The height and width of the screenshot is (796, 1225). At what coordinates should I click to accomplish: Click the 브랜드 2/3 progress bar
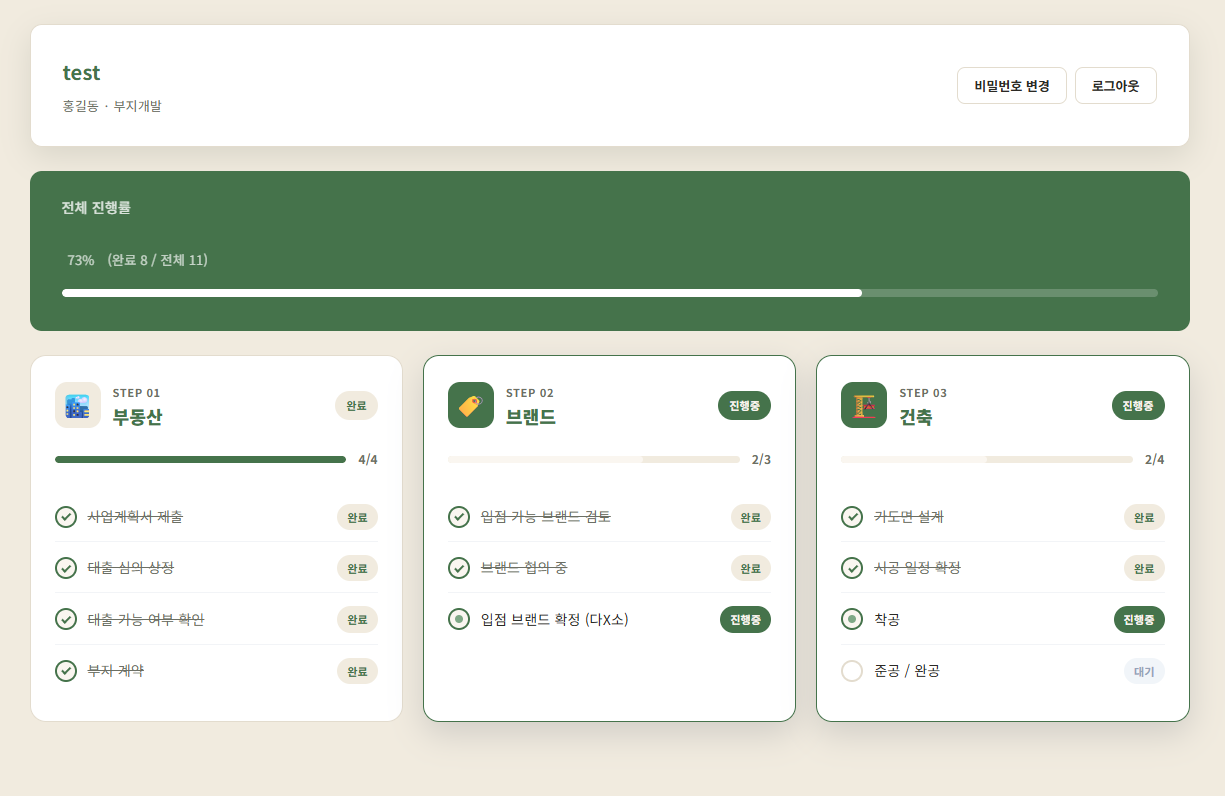click(594, 460)
